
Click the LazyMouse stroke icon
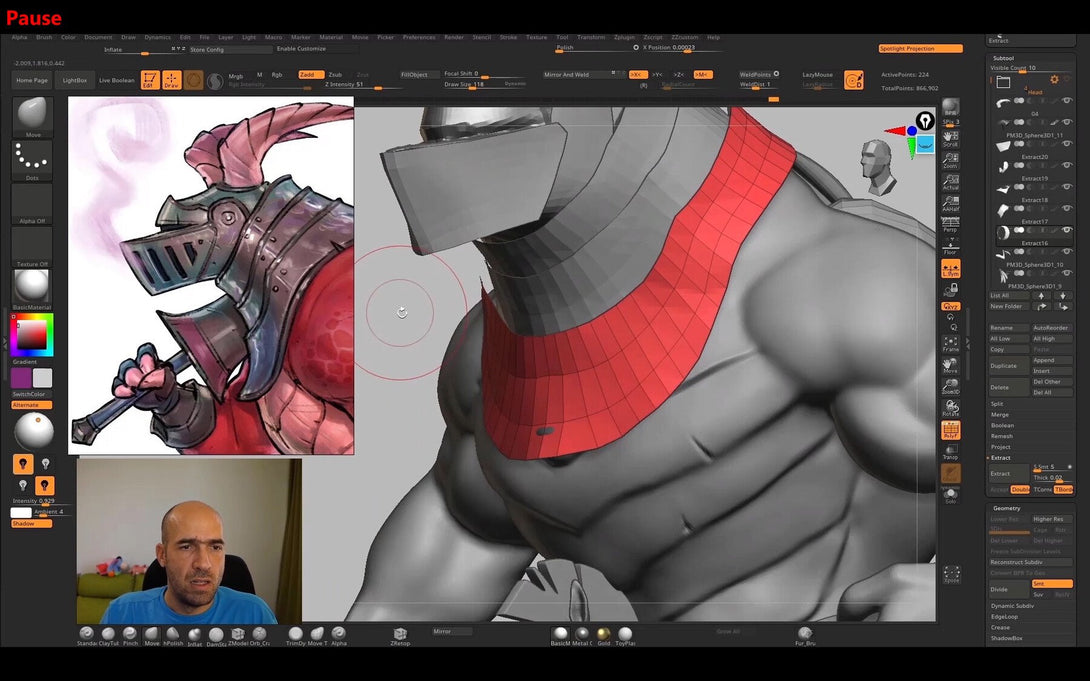[x=854, y=80]
